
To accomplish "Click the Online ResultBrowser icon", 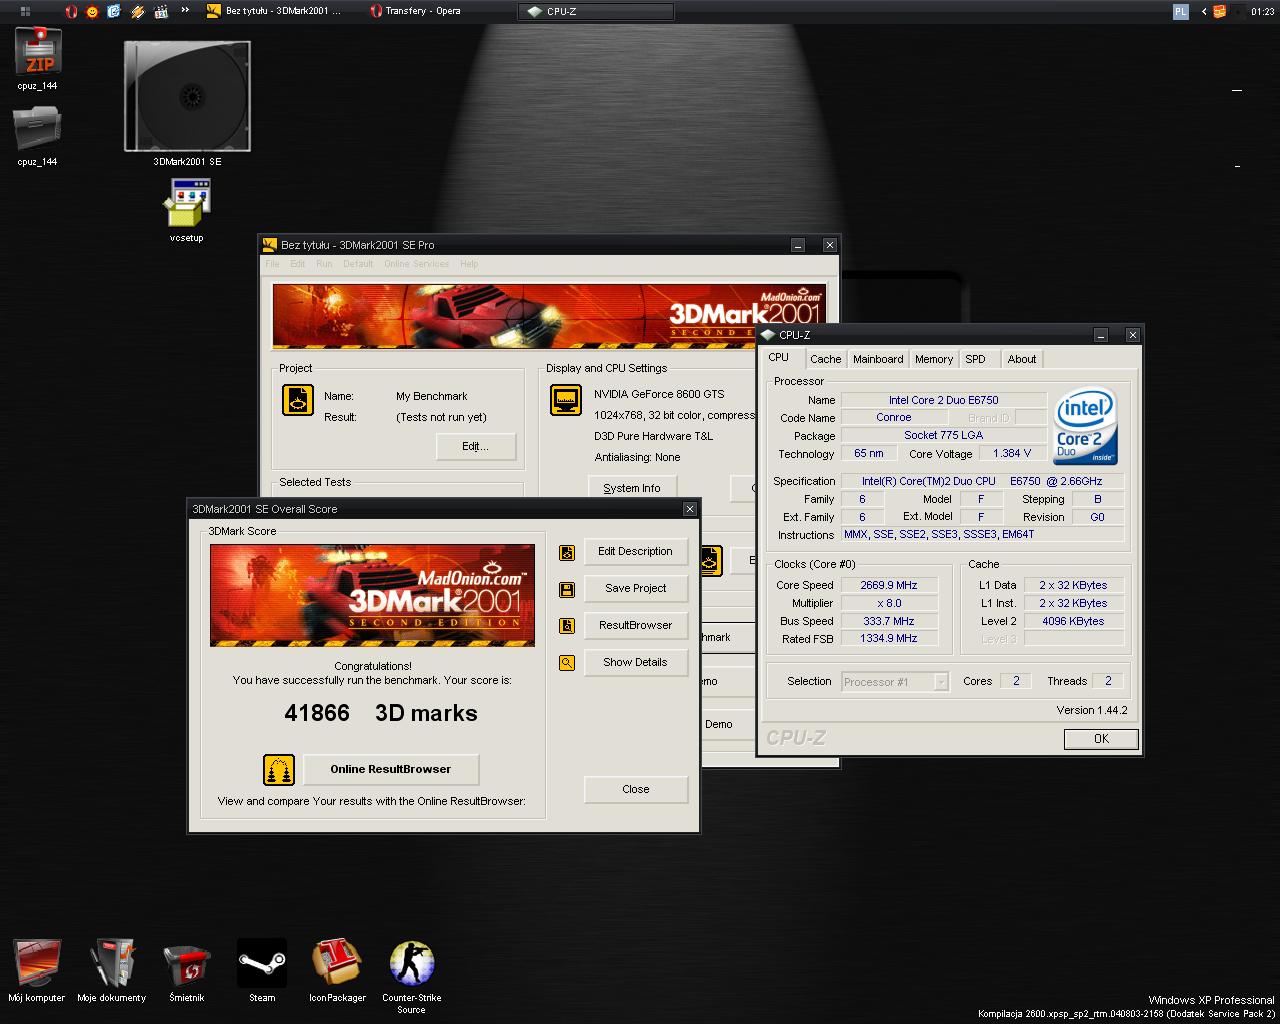I will click(x=279, y=769).
